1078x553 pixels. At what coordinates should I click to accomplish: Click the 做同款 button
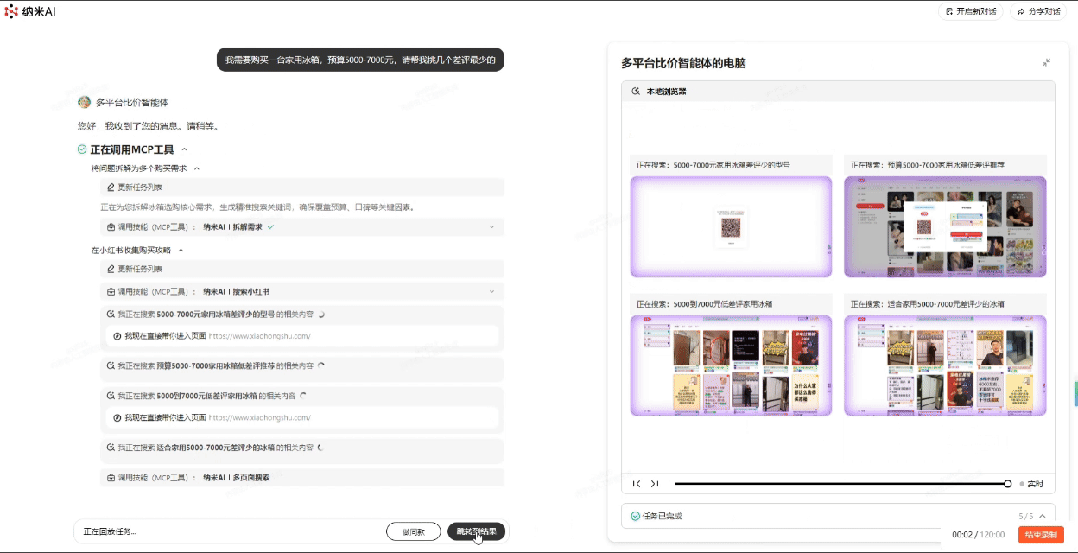pos(414,532)
